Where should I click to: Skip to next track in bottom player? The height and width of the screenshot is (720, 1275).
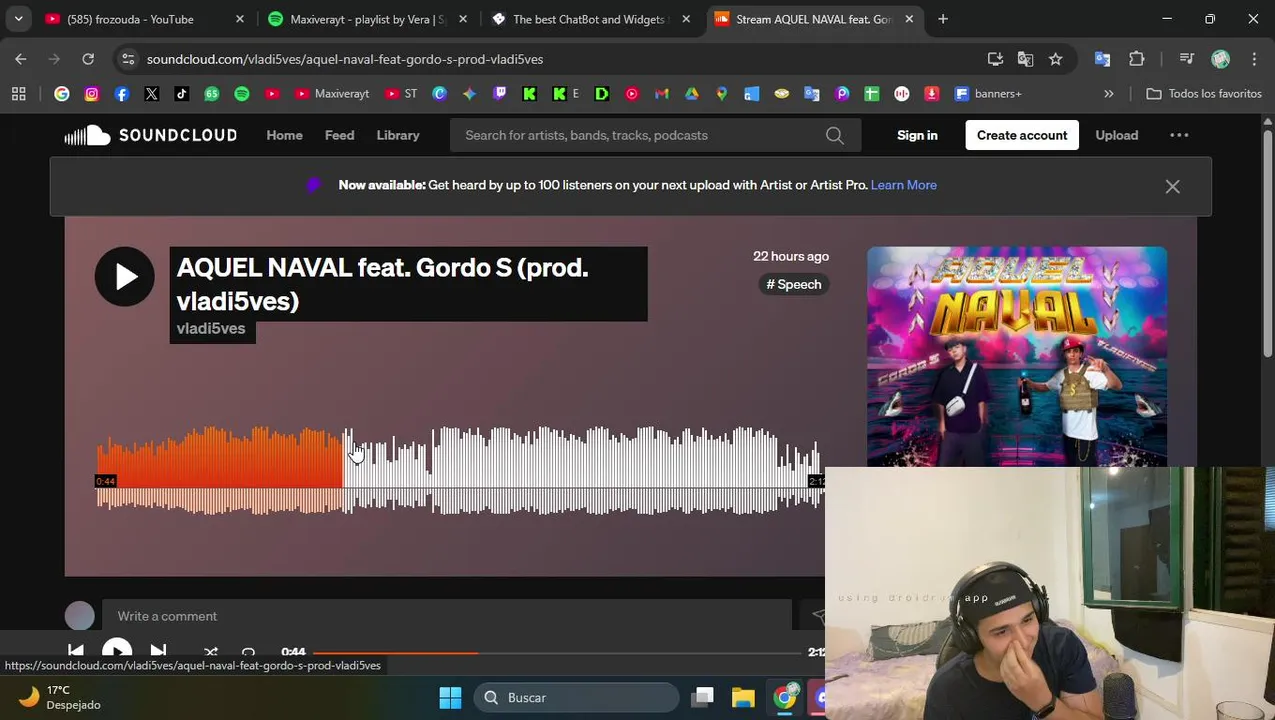[x=158, y=651]
